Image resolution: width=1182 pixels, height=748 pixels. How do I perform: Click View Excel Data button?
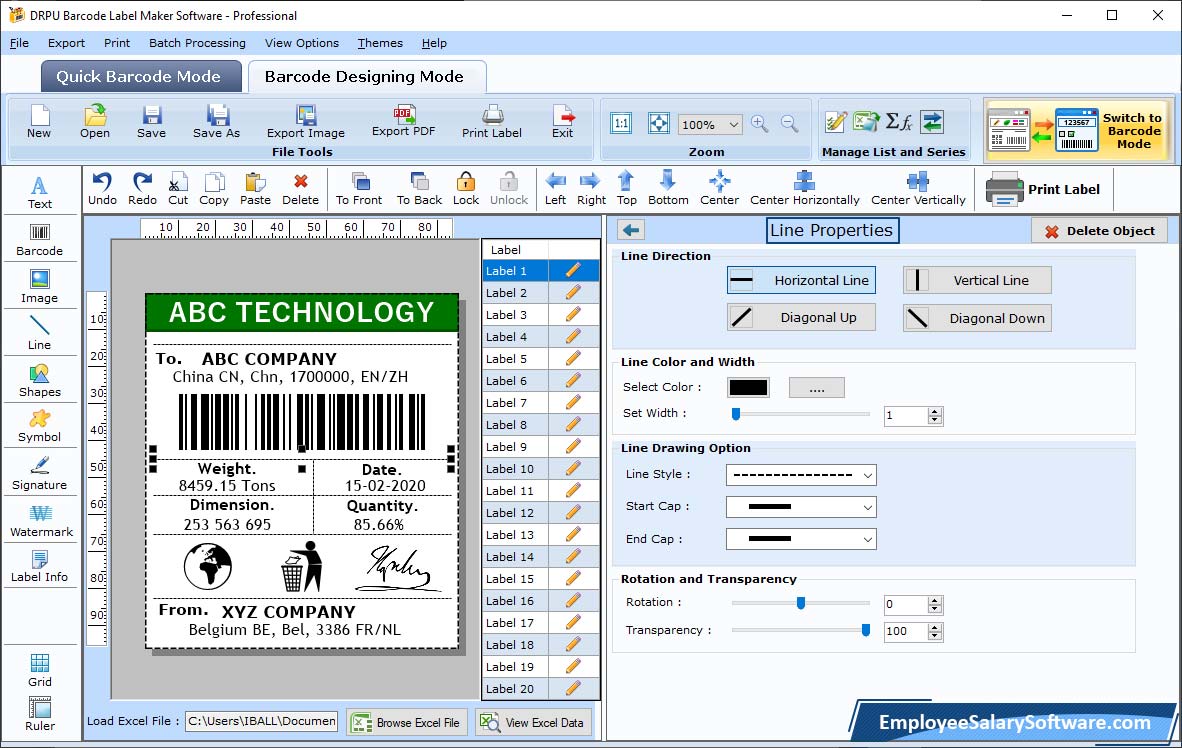[x=534, y=722]
